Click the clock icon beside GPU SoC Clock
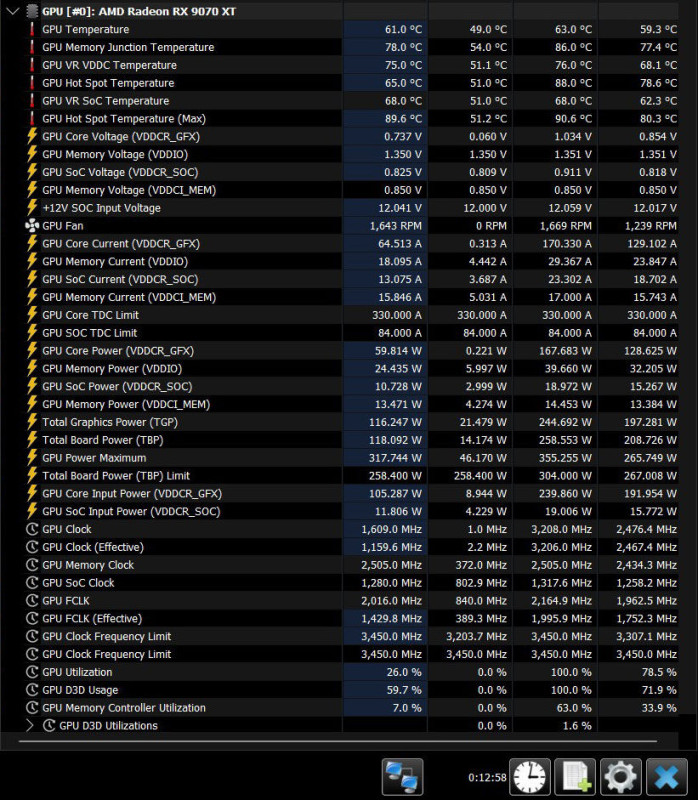 [x=32, y=583]
